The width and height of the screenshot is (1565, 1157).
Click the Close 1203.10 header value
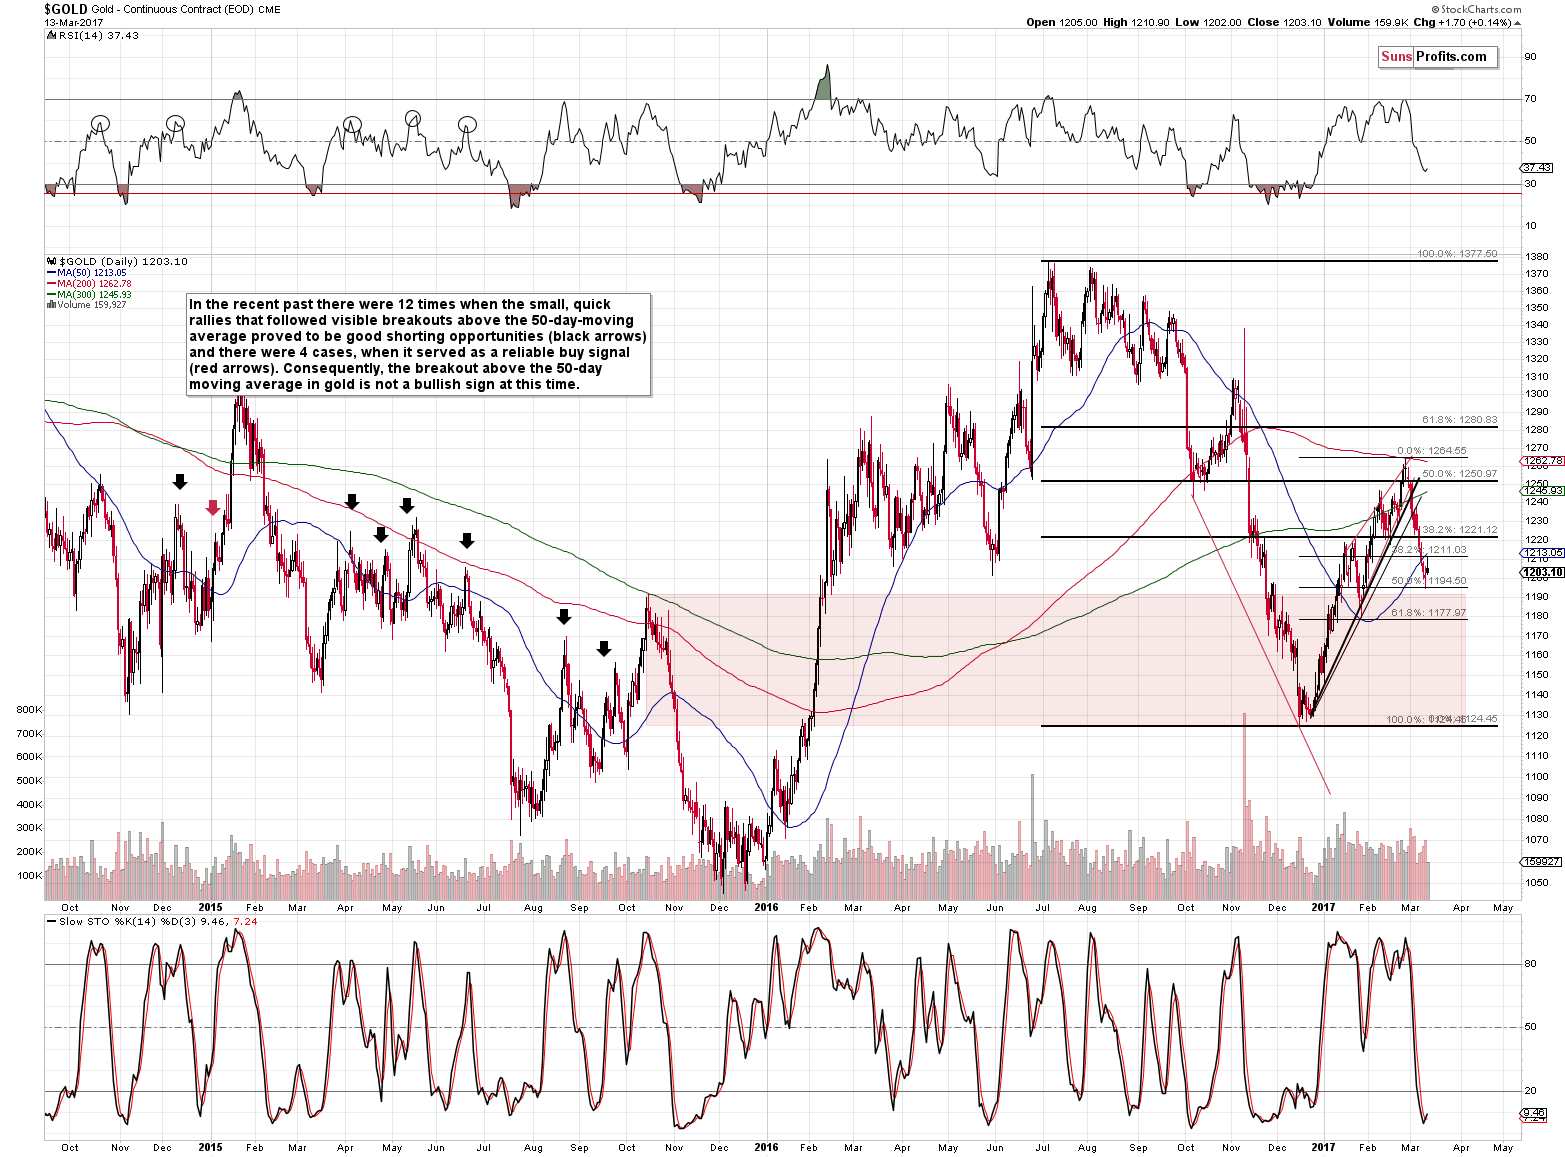pyautogui.click(x=1285, y=22)
